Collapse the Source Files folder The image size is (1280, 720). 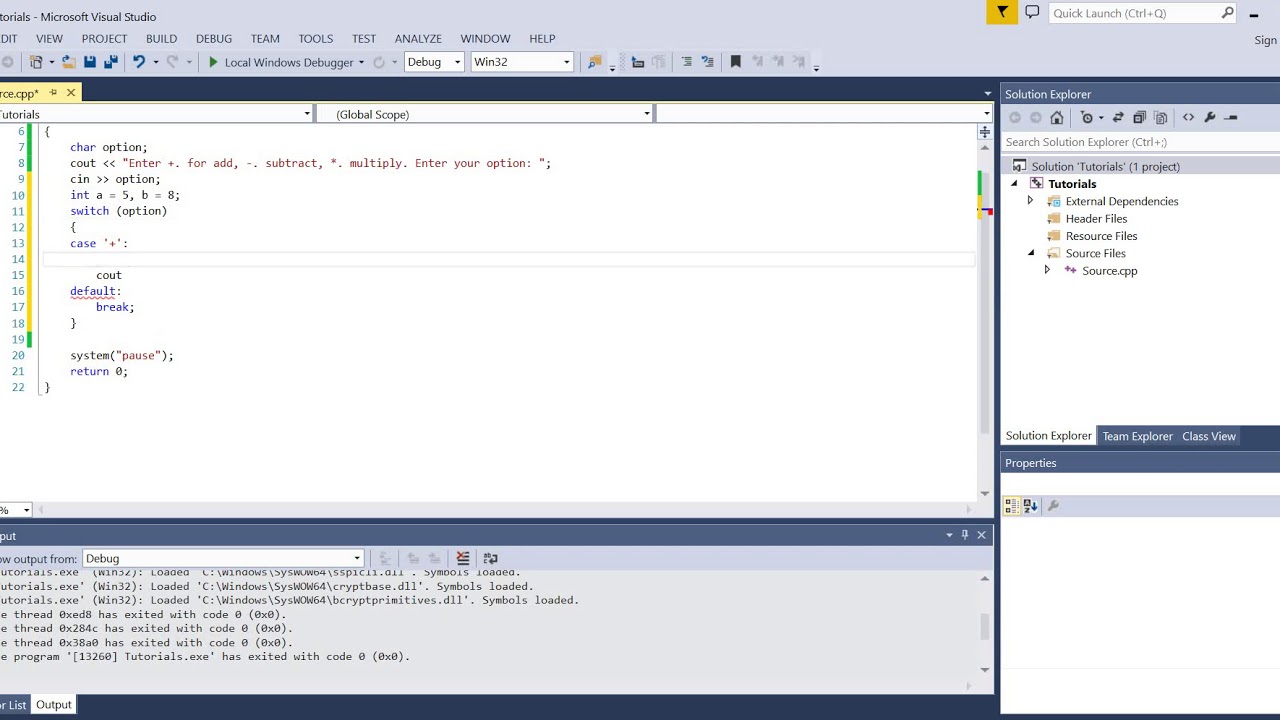1031,253
